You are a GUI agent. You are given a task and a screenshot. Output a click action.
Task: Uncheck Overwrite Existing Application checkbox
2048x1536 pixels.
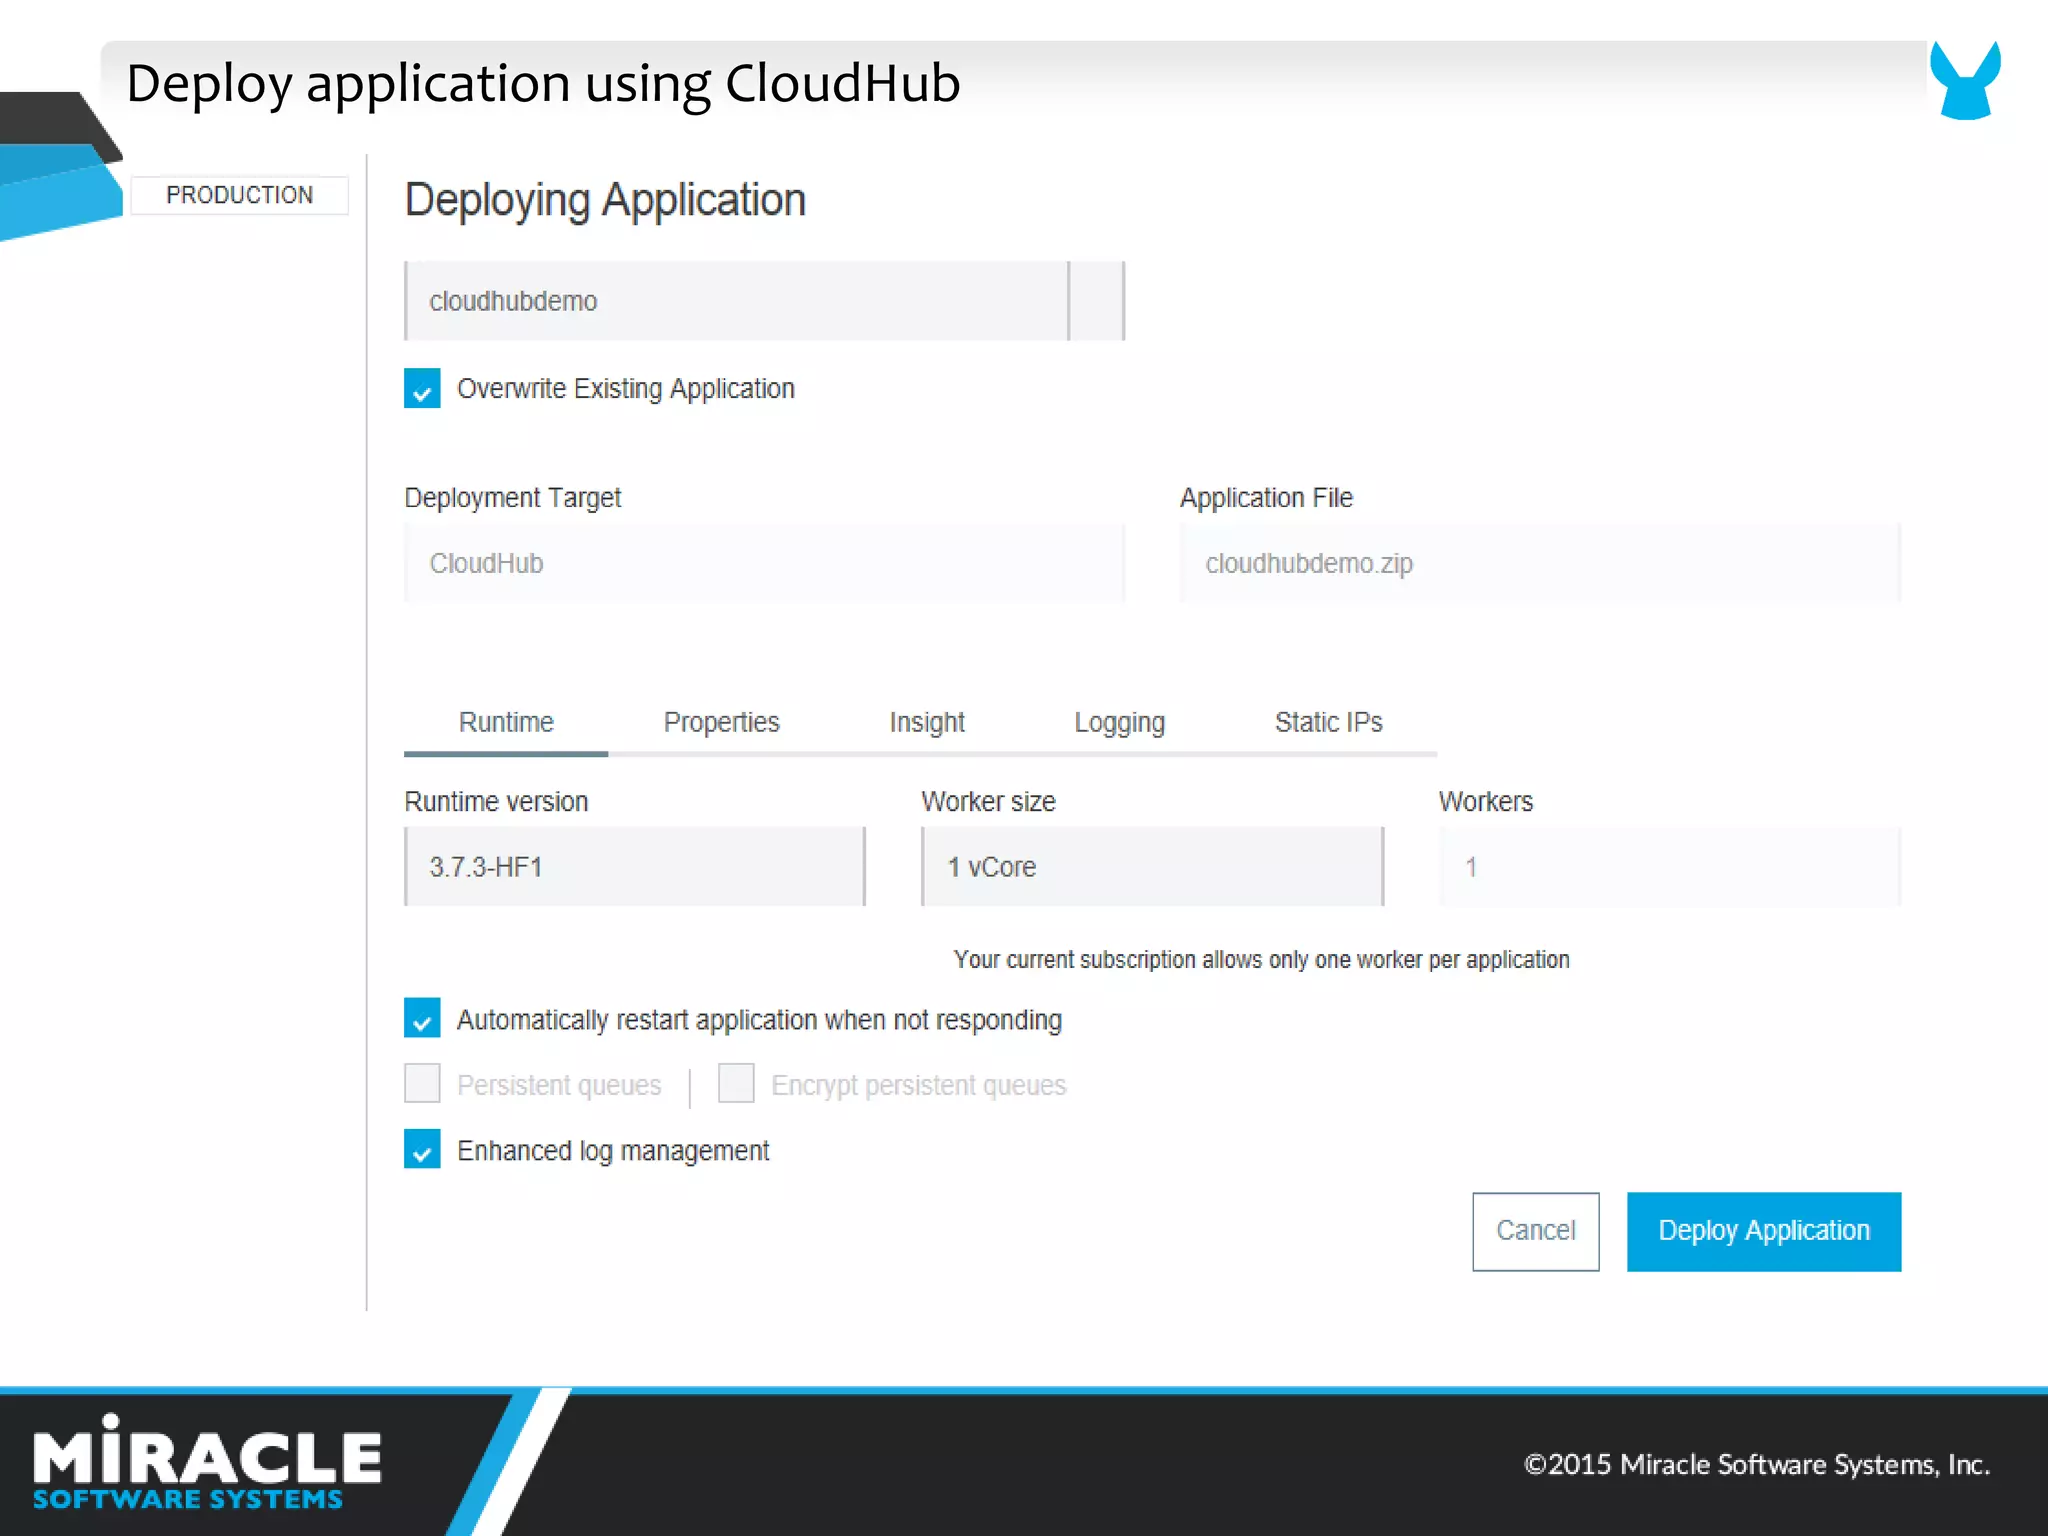pyautogui.click(x=422, y=388)
